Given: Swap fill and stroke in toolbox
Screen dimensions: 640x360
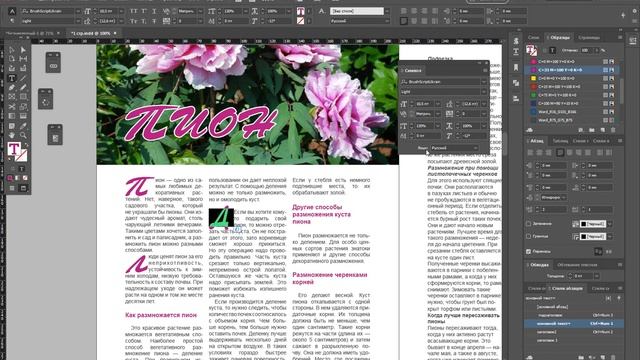Looking at the screenshot, I should tap(26, 145).
